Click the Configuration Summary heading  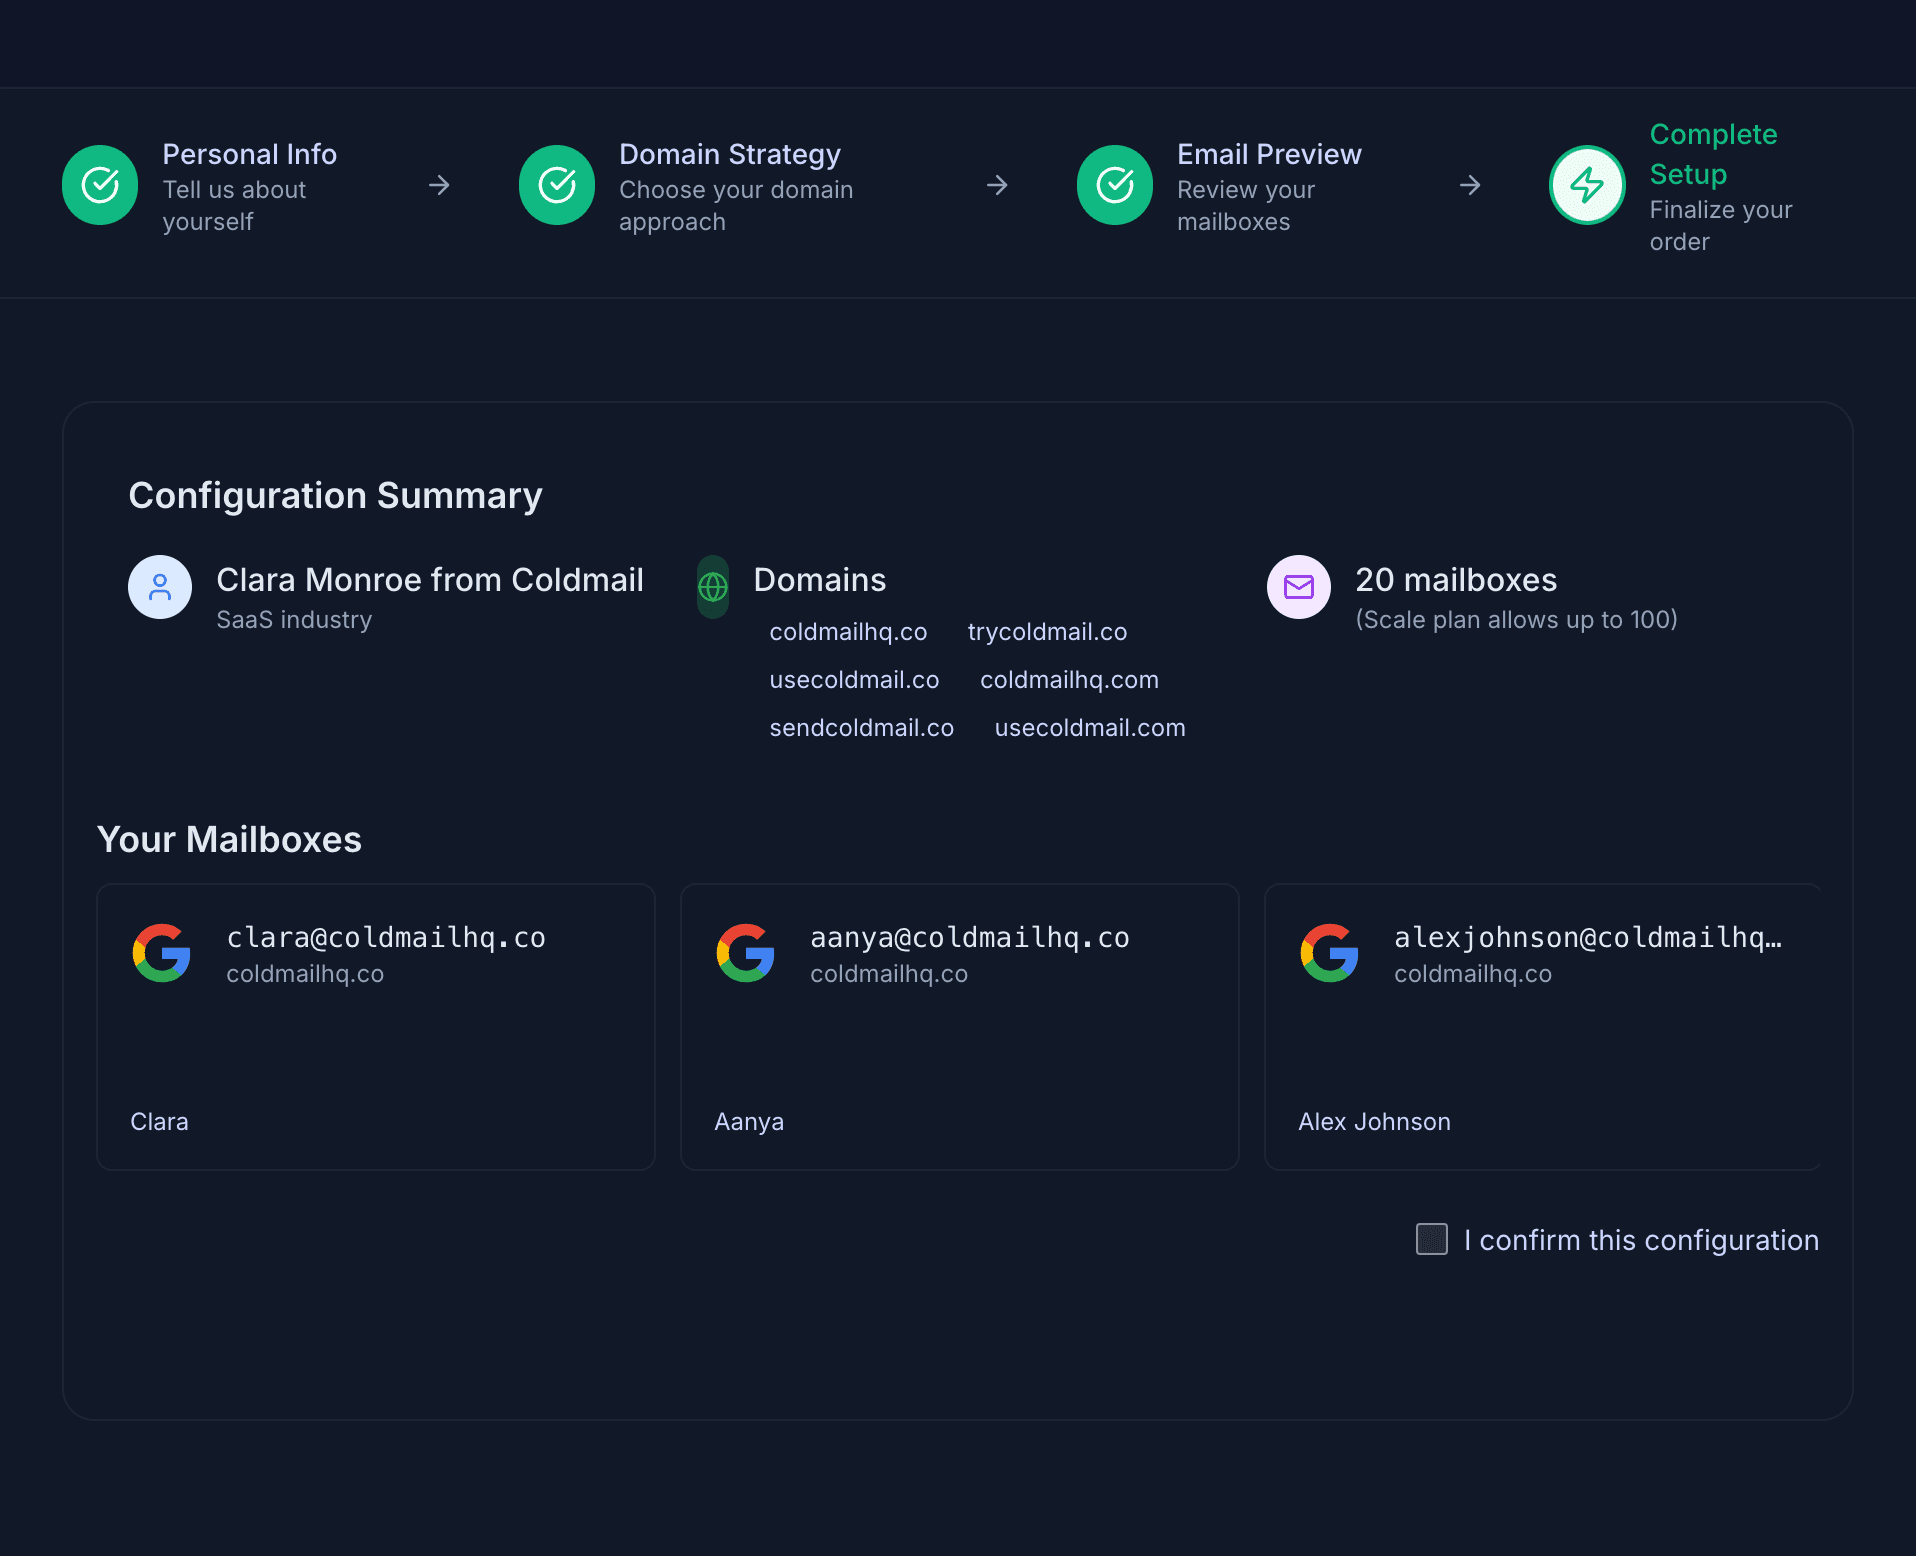(335, 496)
